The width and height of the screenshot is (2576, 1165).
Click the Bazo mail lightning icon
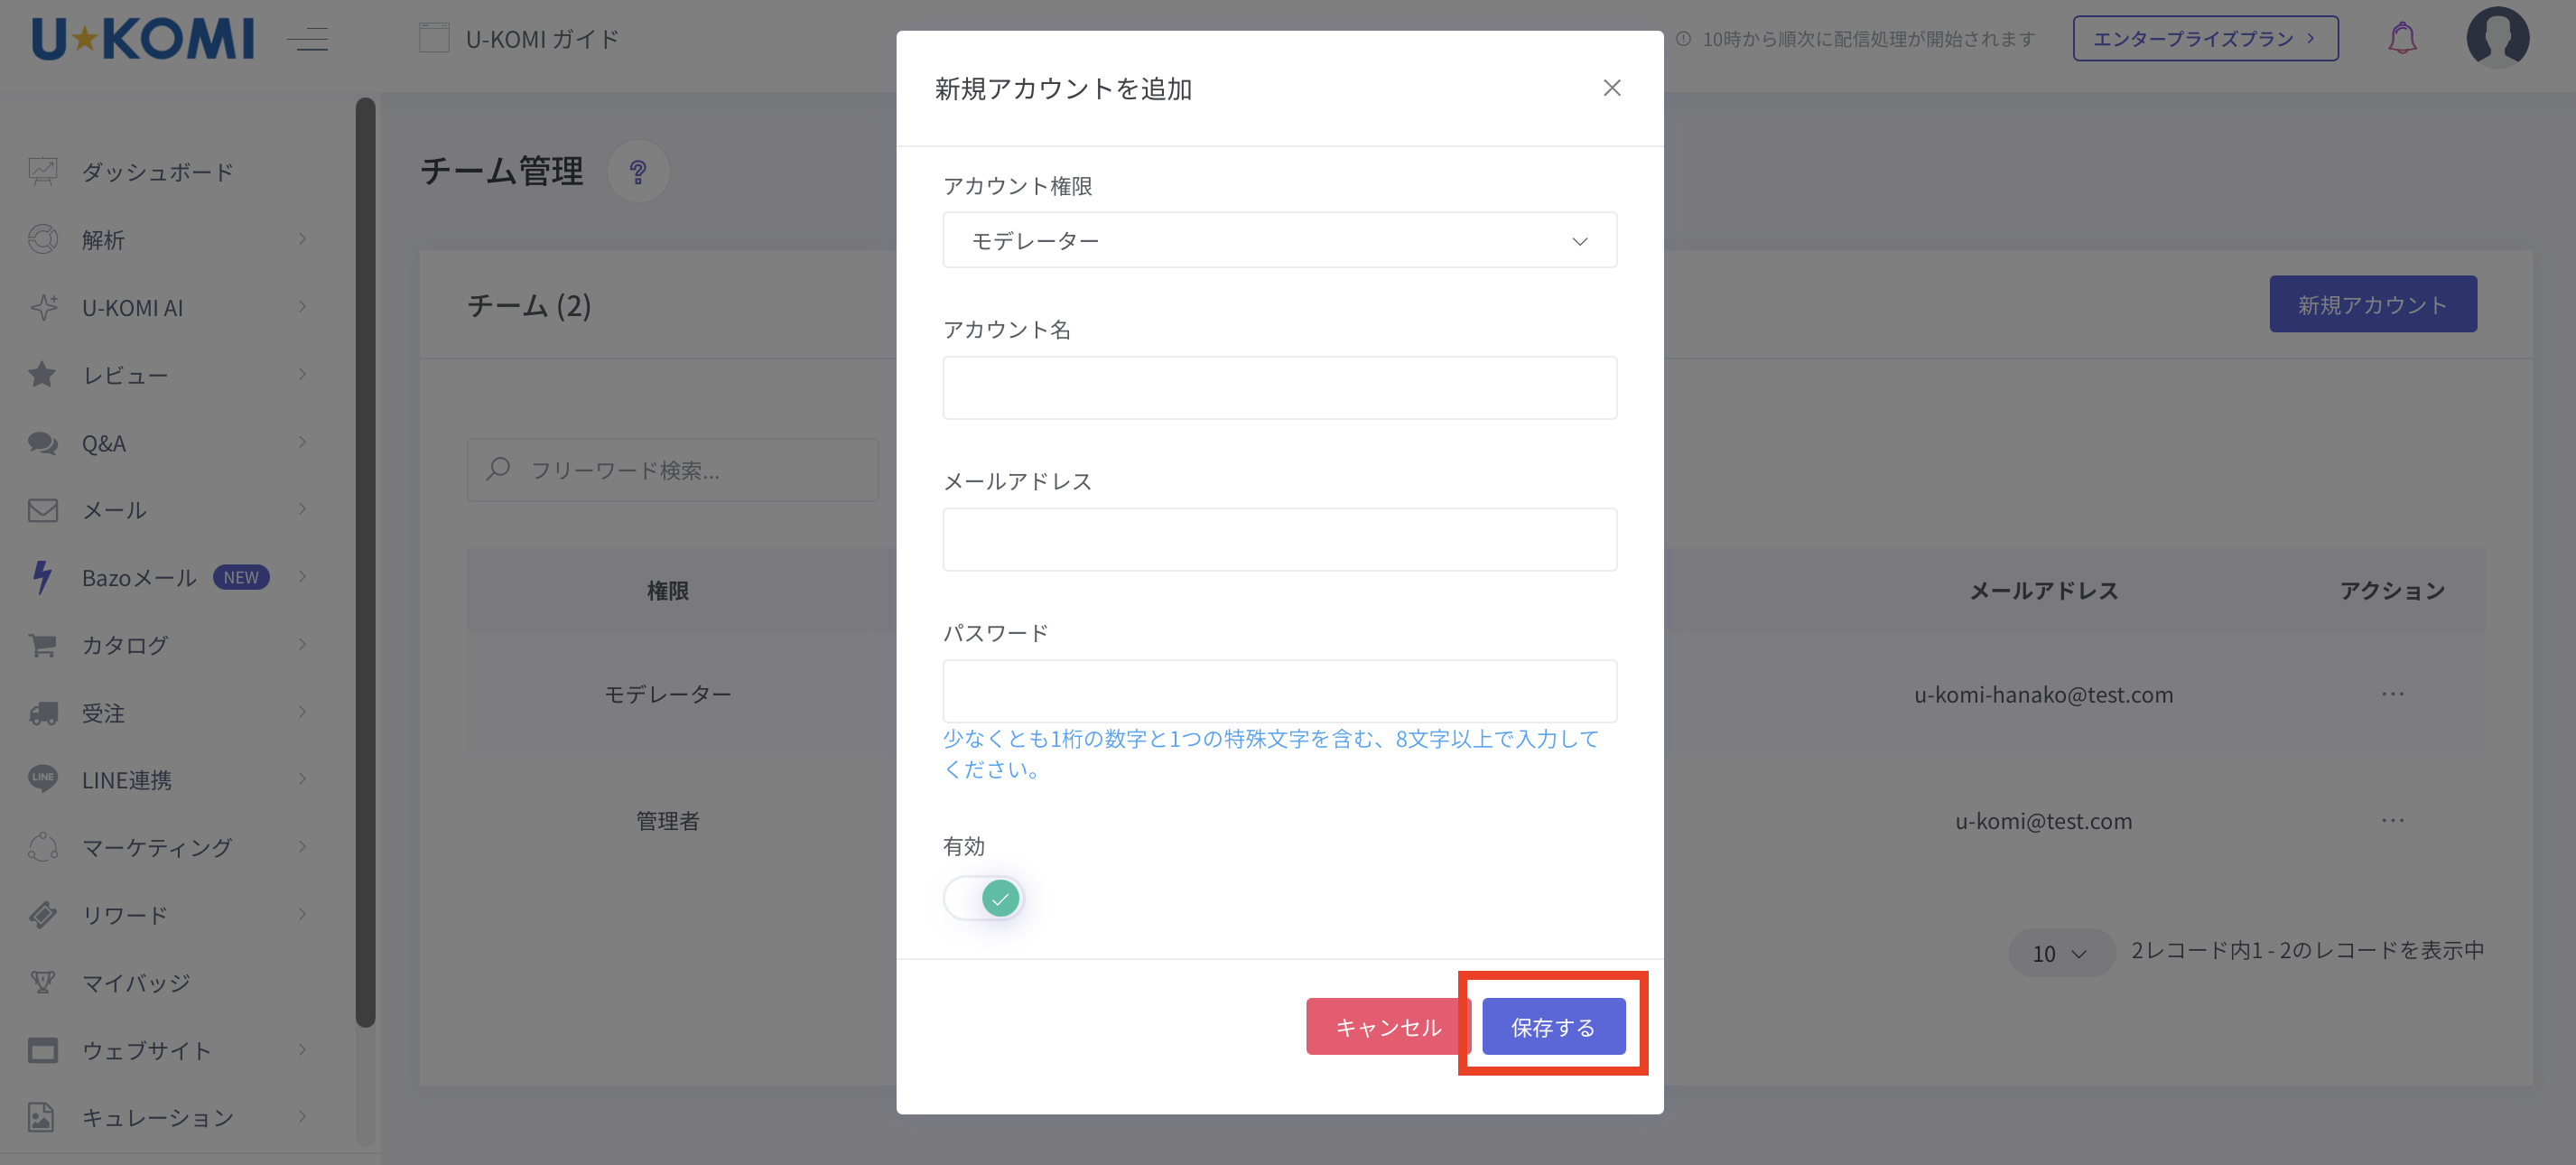pos(42,577)
